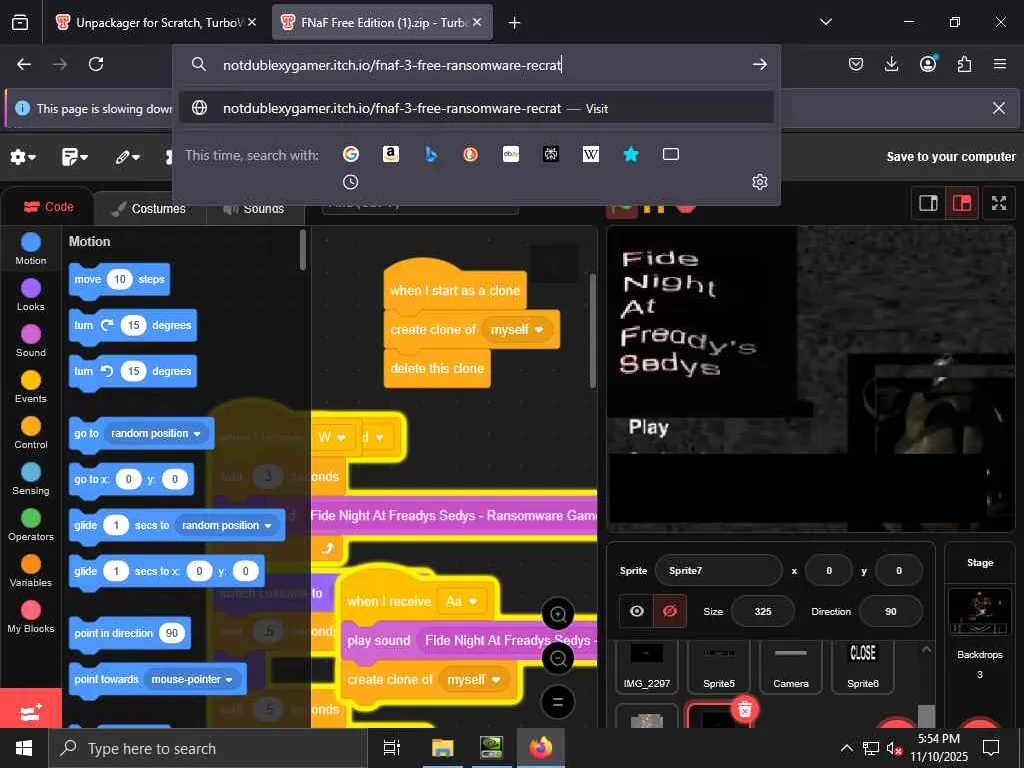The height and width of the screenshot is (768, 1024).
Task: Expand Aa message dropdown in when I receive
Action: [x=462, y=601]
